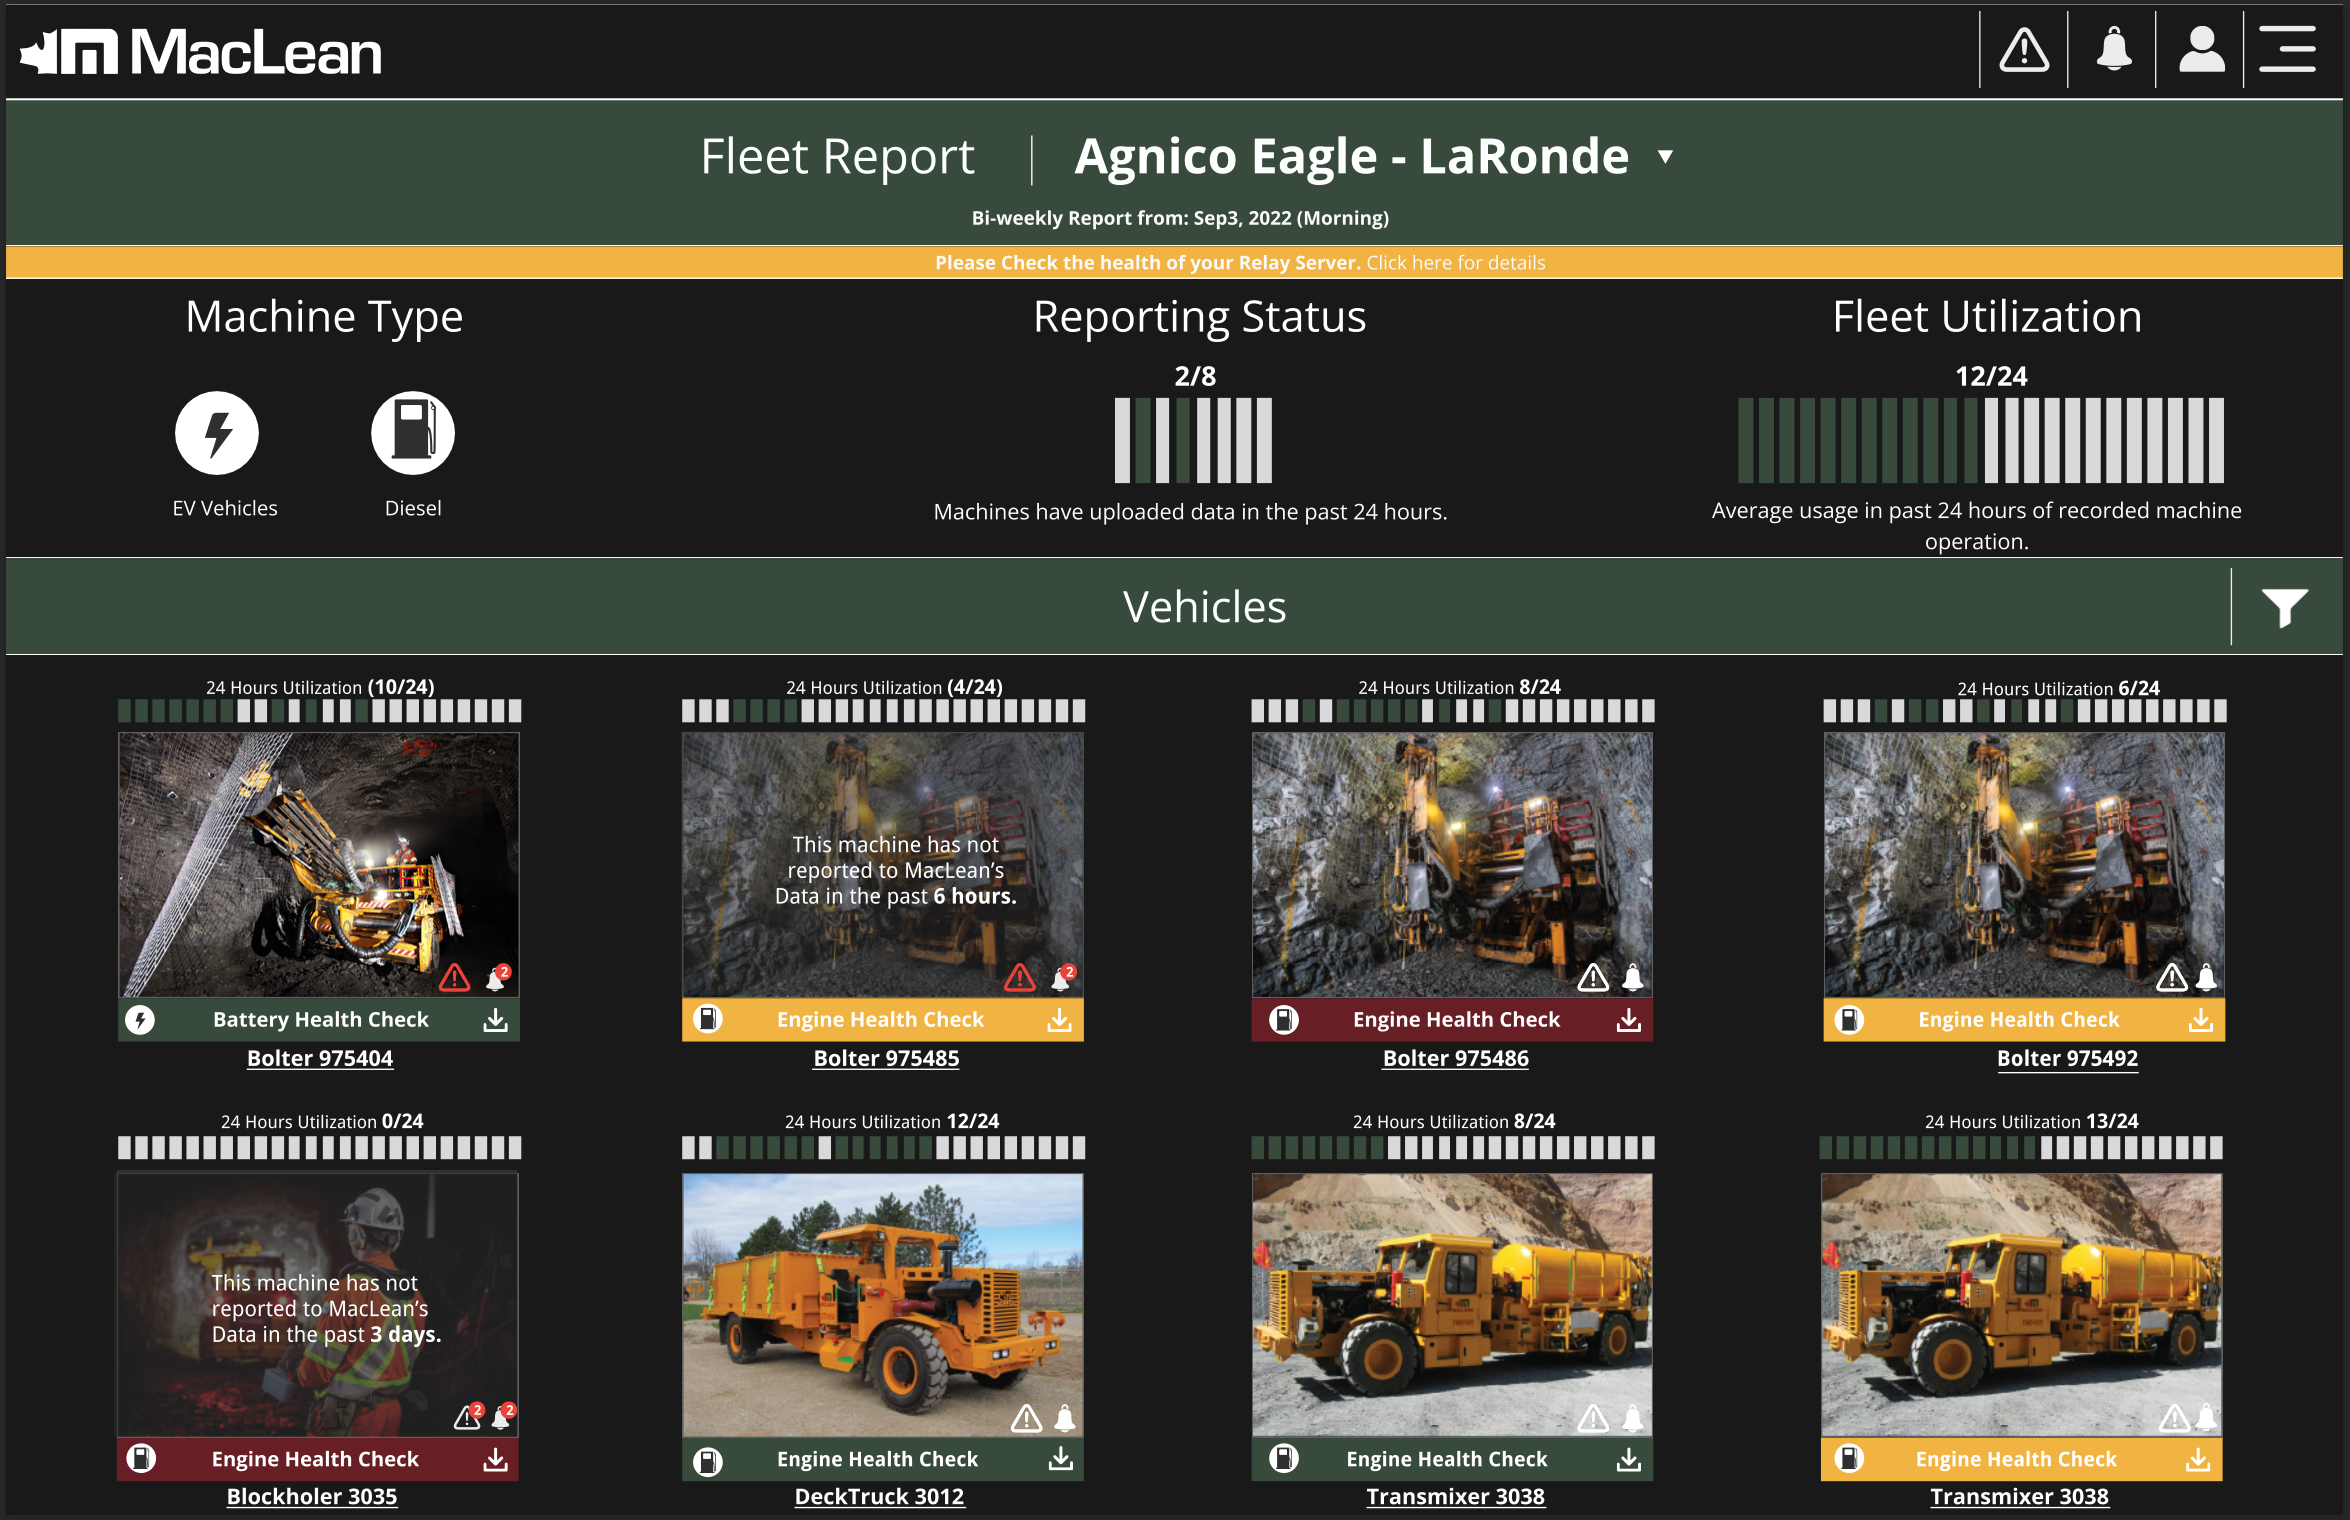Viewport: 2350px width, 1520px height.
Task: Click the Fleet Utilization 12/24 bar
Action: tap(1980, 441)
